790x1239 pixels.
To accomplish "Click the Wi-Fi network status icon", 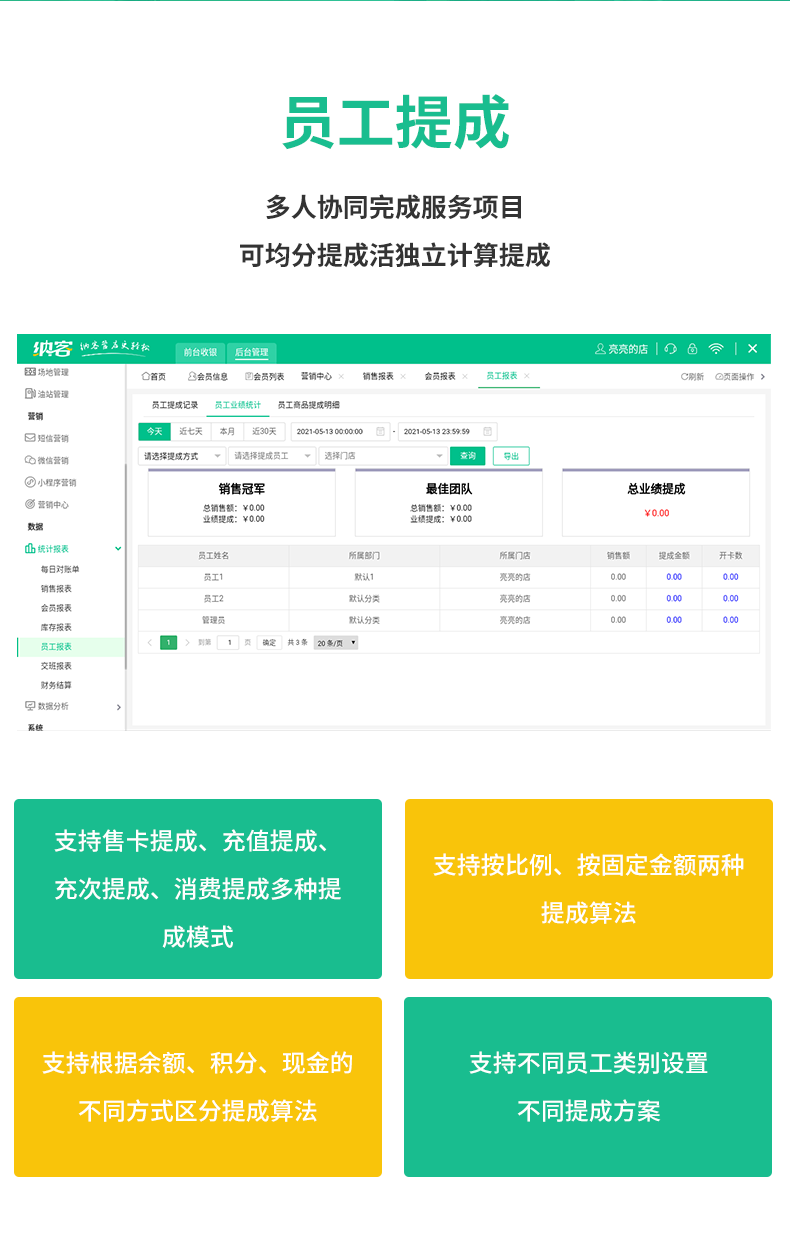I will click(x=716, y=349).
